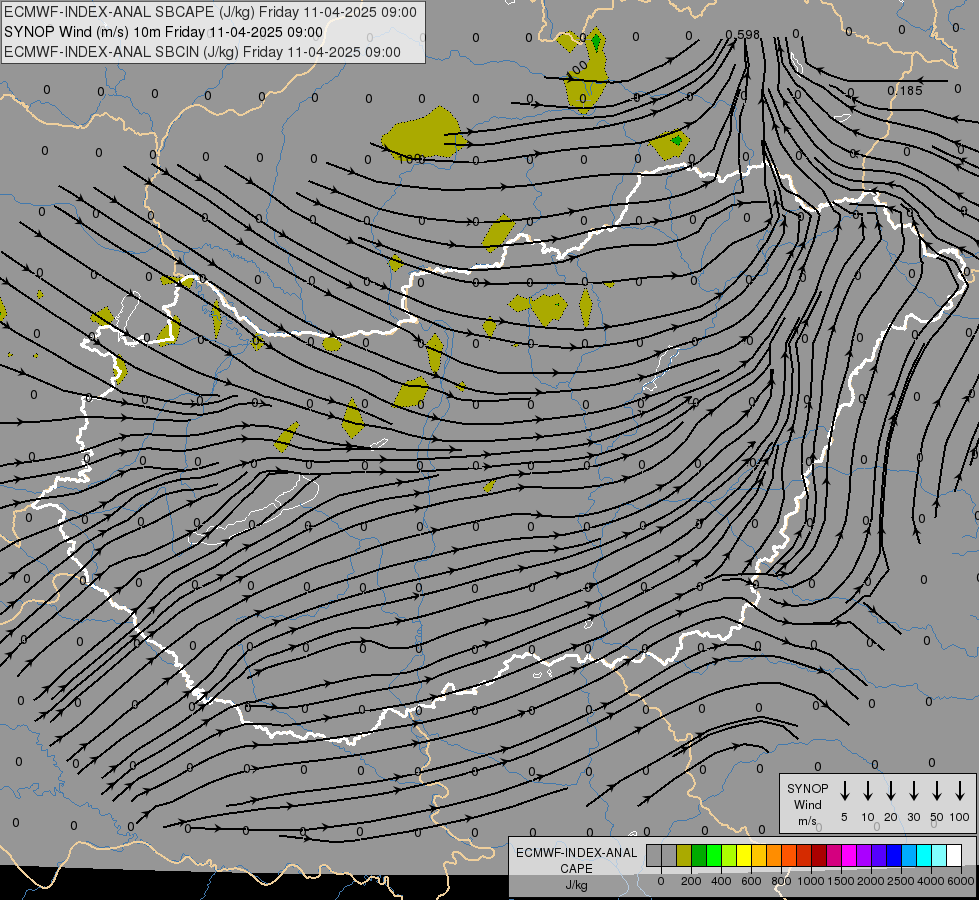Pick the bright green CAPE scale swatch

tap(714, 856)
